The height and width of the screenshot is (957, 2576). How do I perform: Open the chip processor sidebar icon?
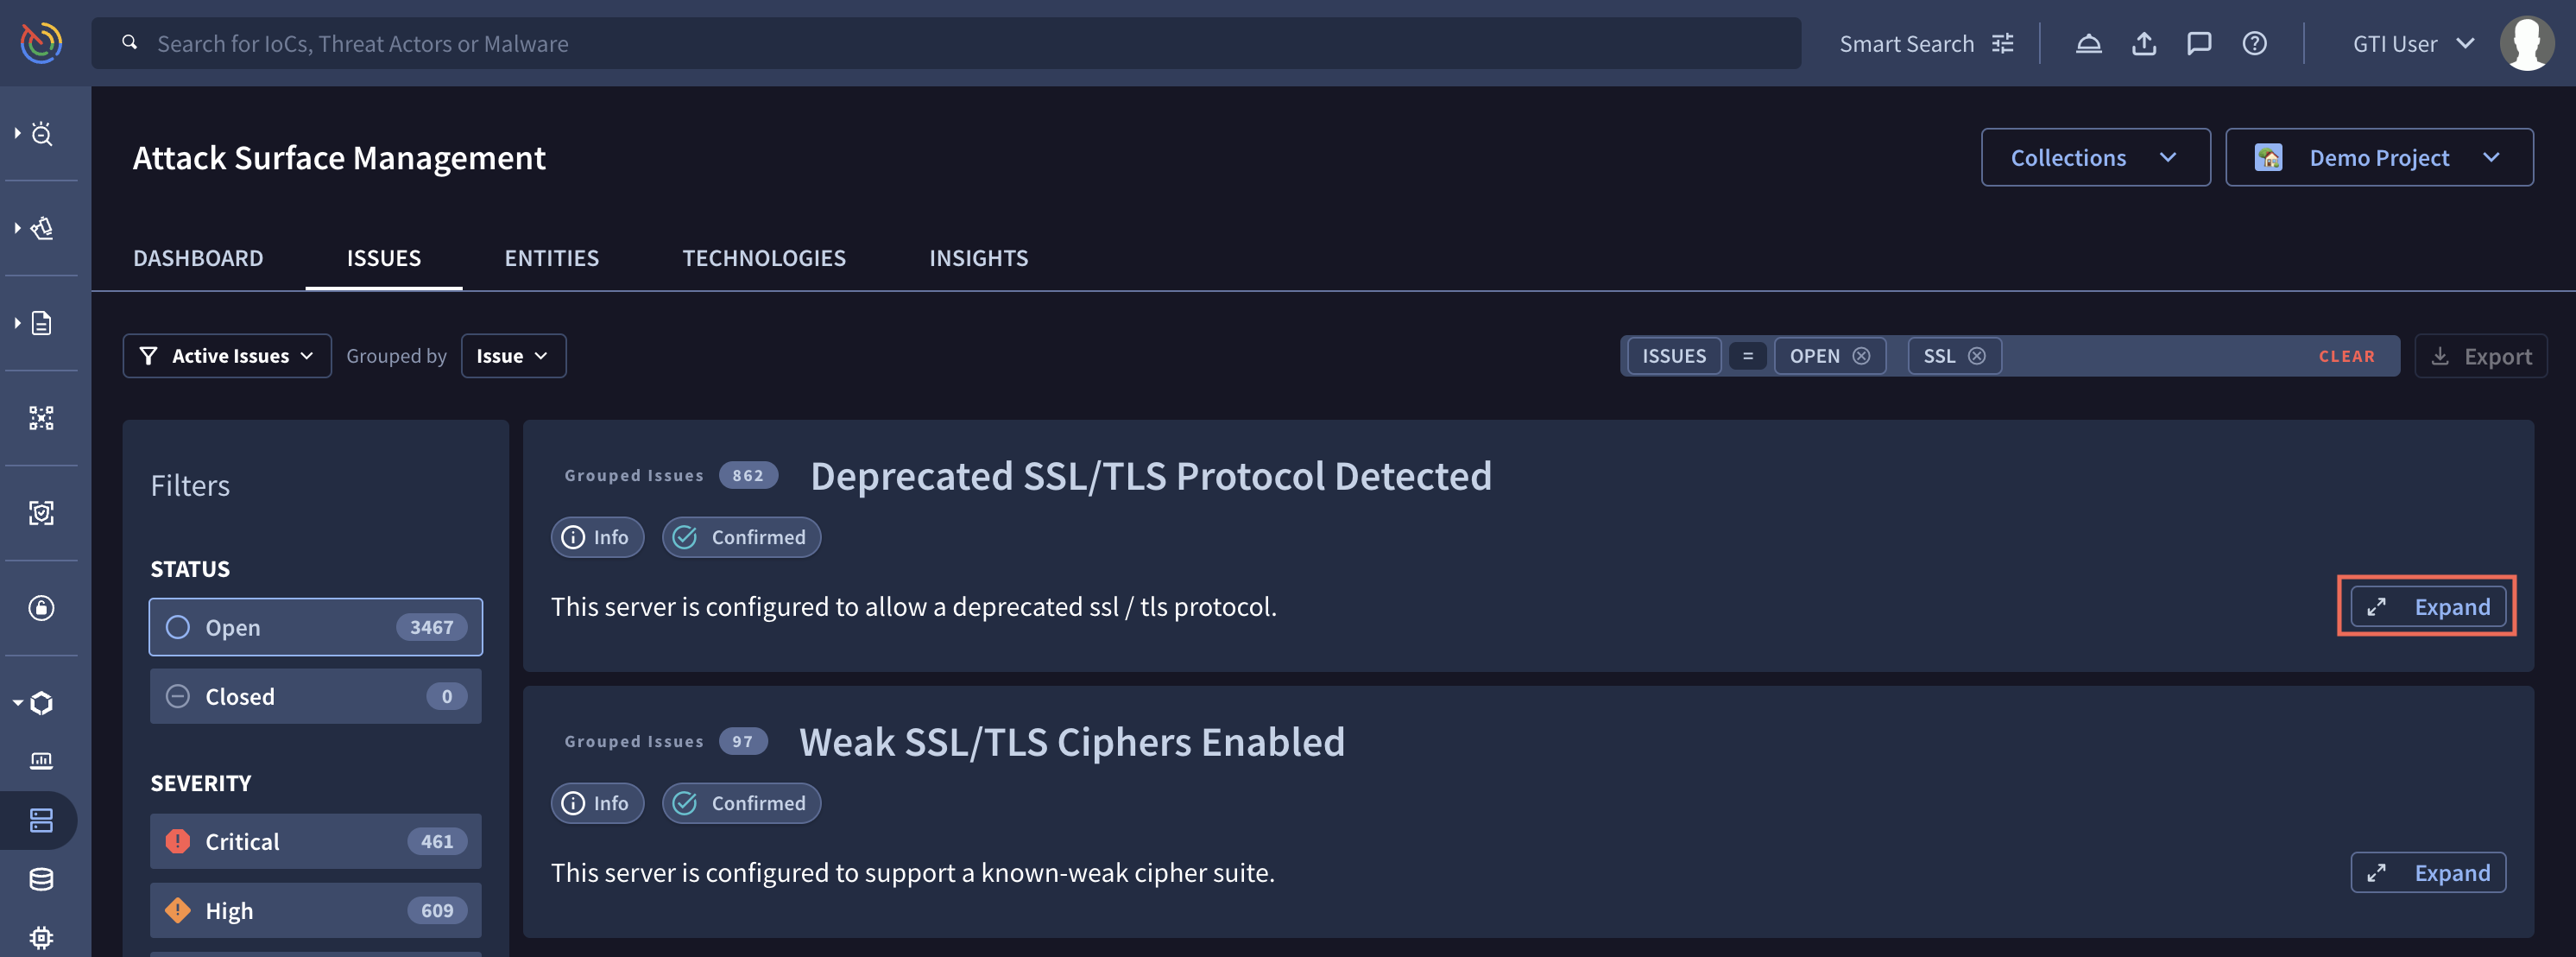coord(41,938)
